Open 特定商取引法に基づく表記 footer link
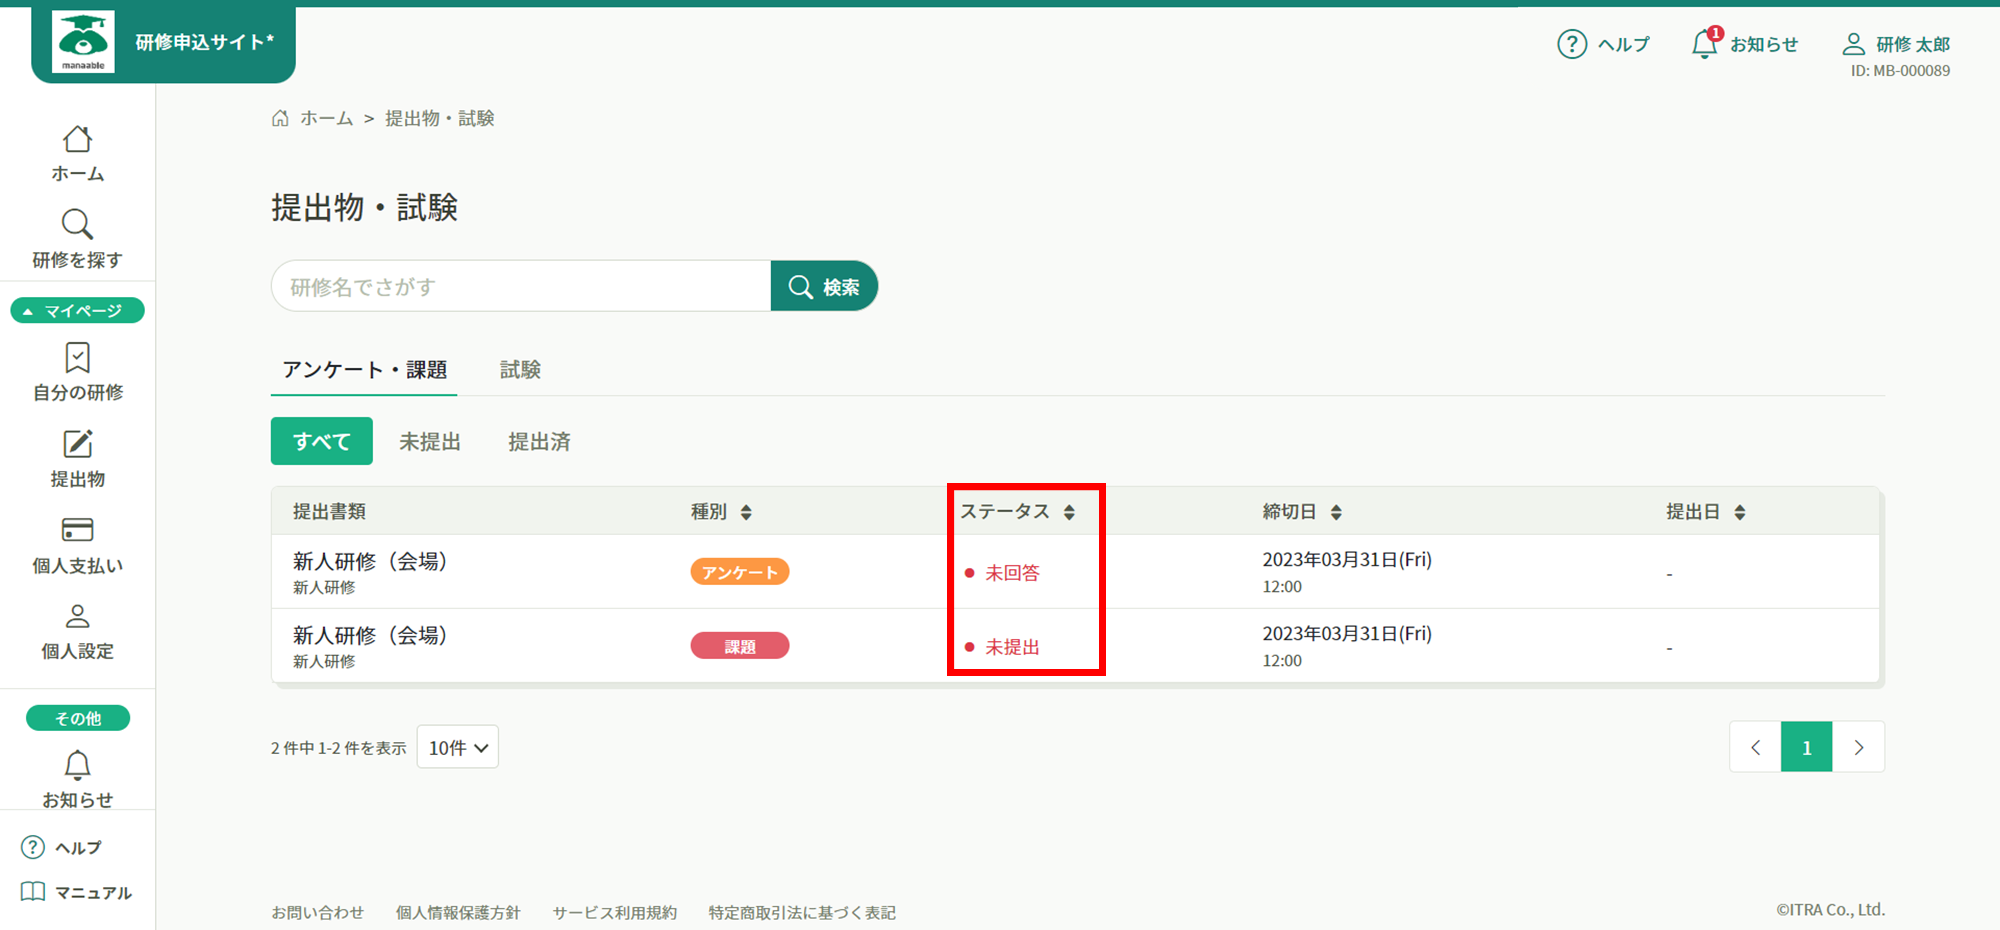The width and height of the screenshot is (2000, 930). point(802,912)
